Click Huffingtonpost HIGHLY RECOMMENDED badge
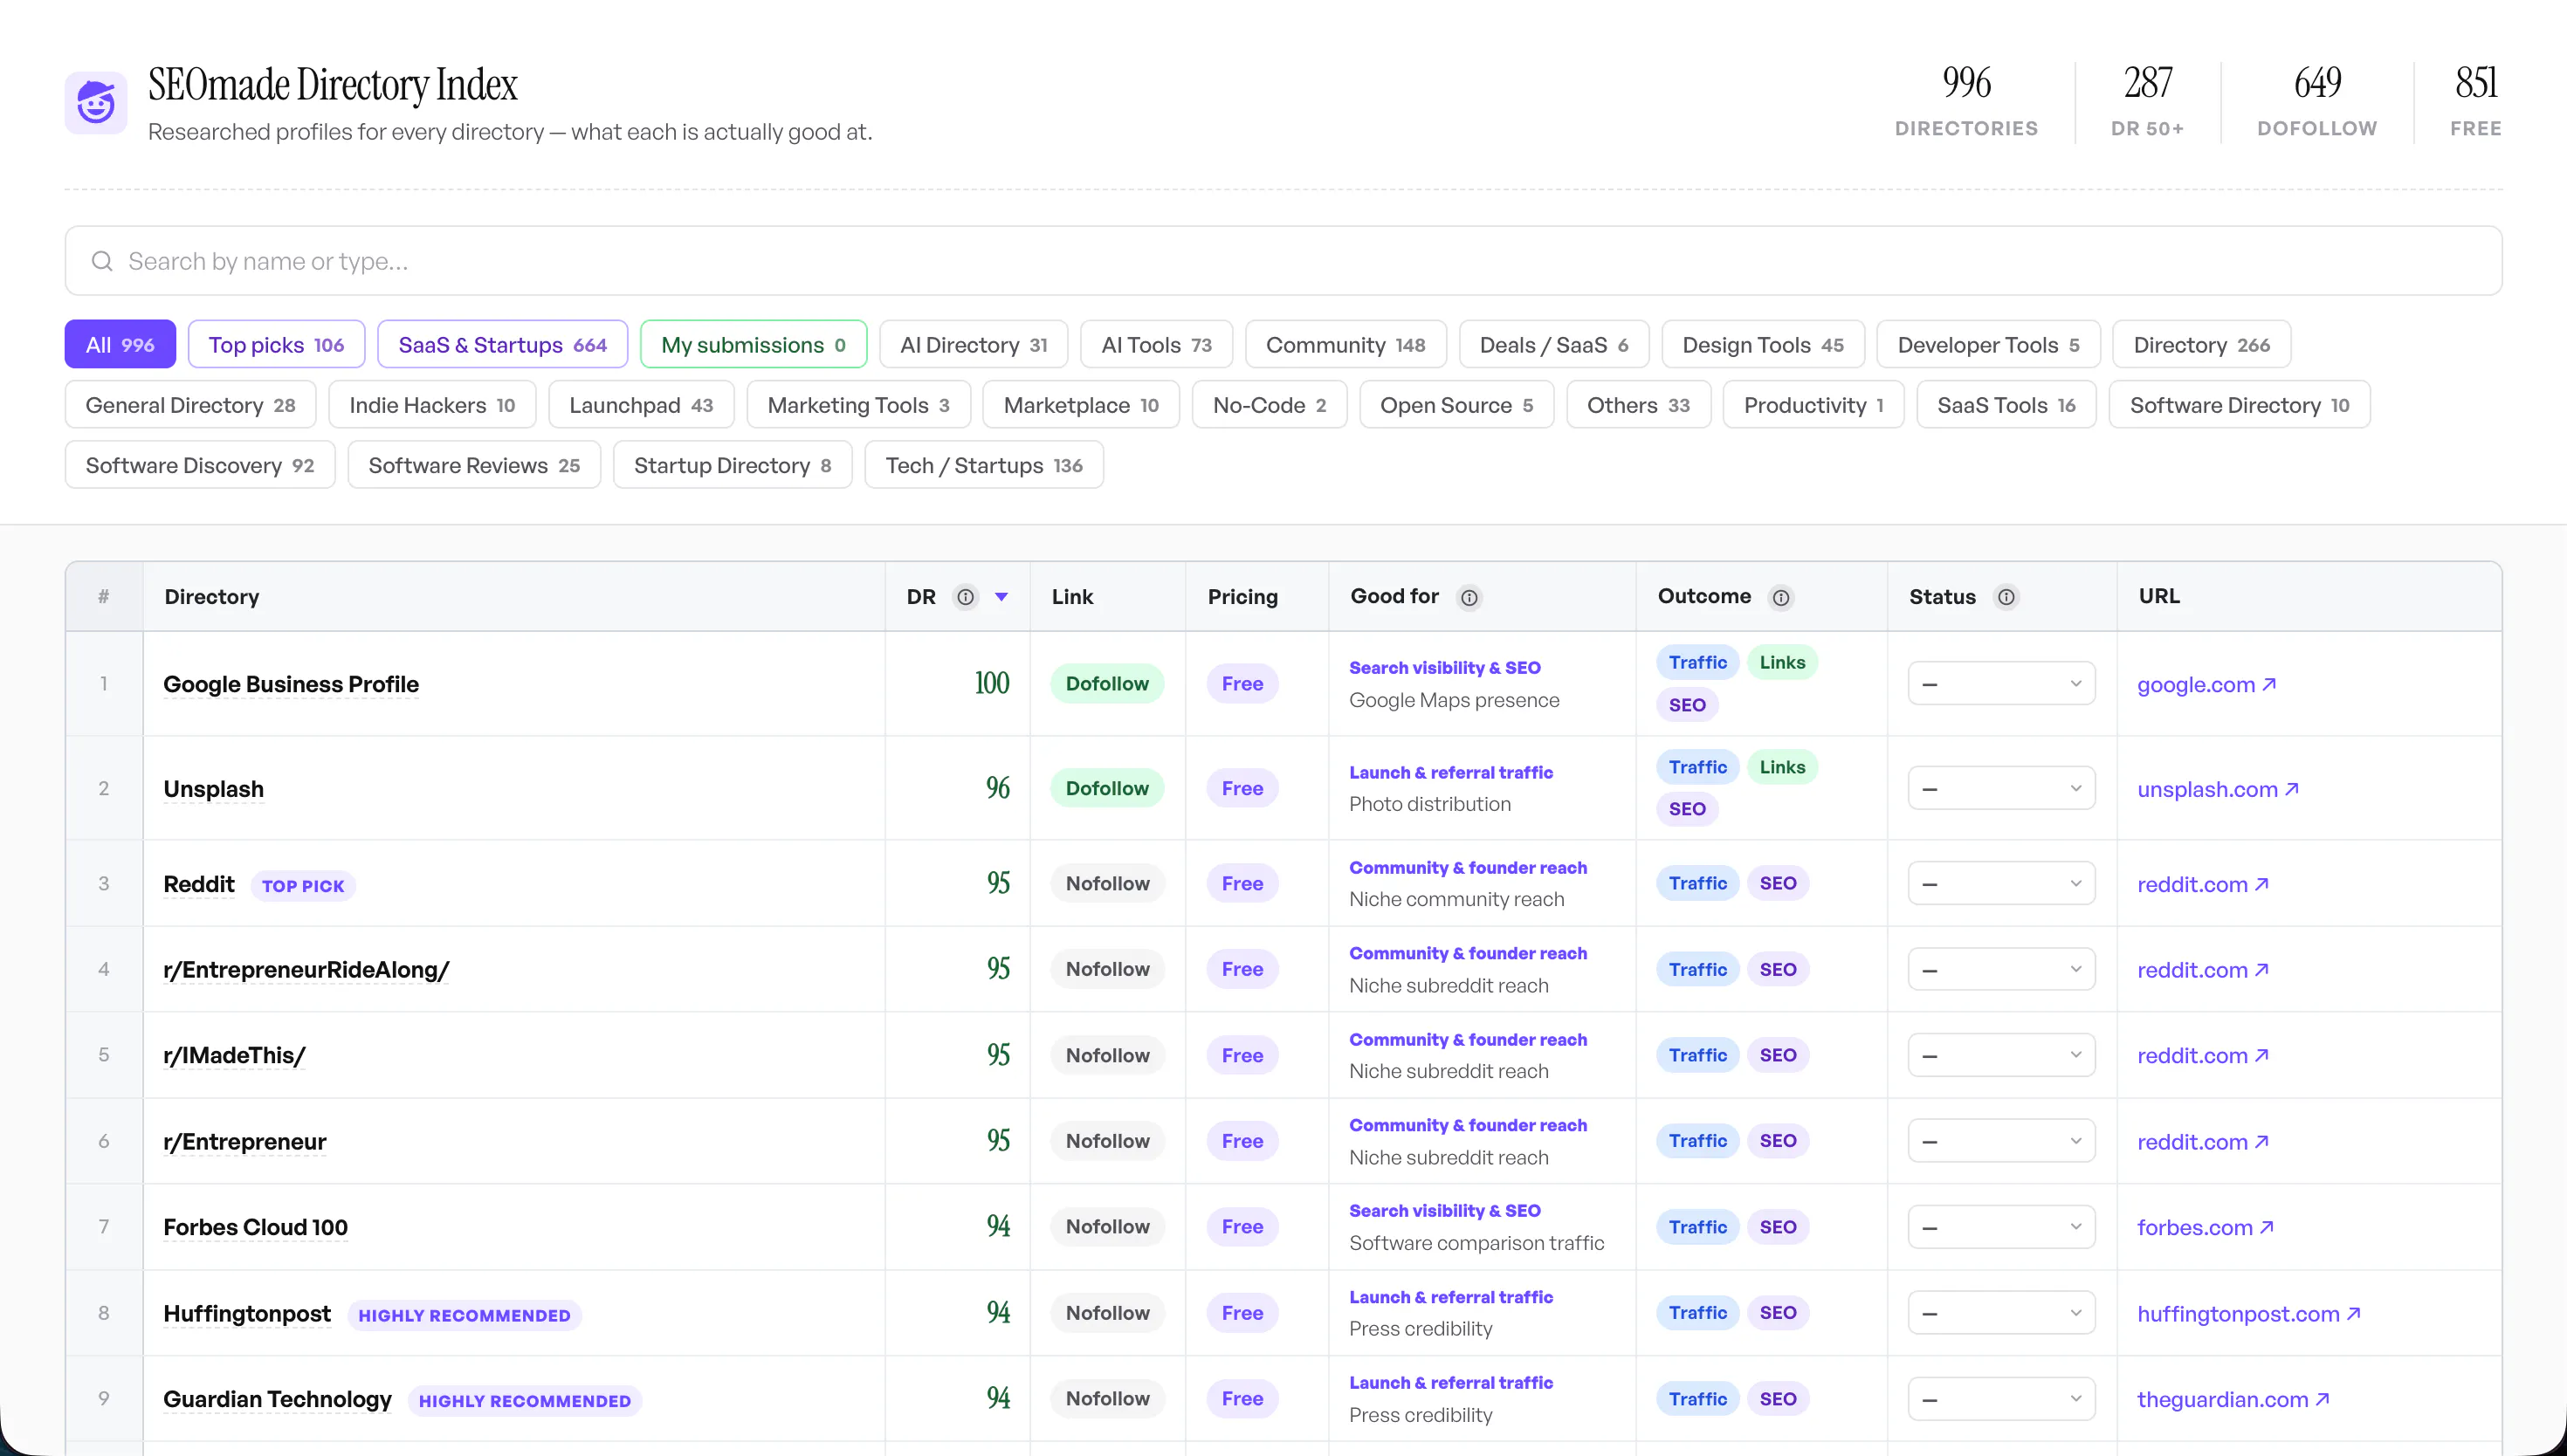The height and width of the screenshot is (1456, 2567). 465,1315
